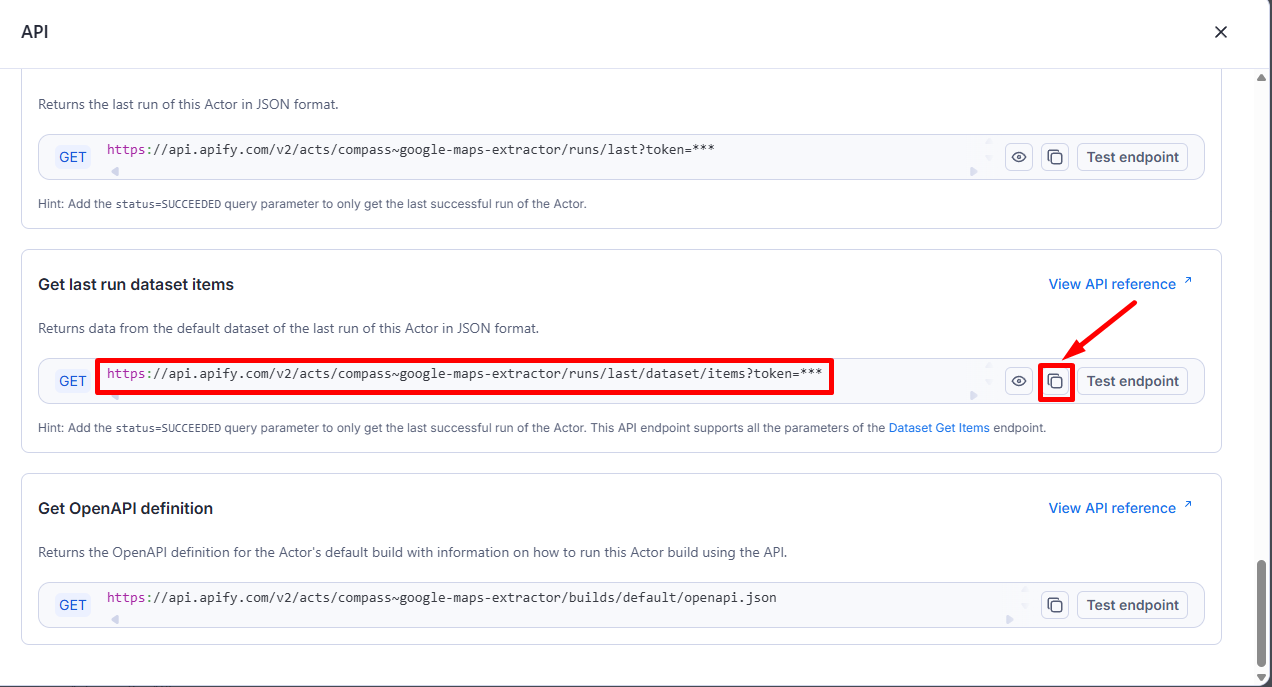Click the vertical scrollbar thumb
Viewport: 1272px width, 687px height.
pyautogui.click(x=1261, y=612)
